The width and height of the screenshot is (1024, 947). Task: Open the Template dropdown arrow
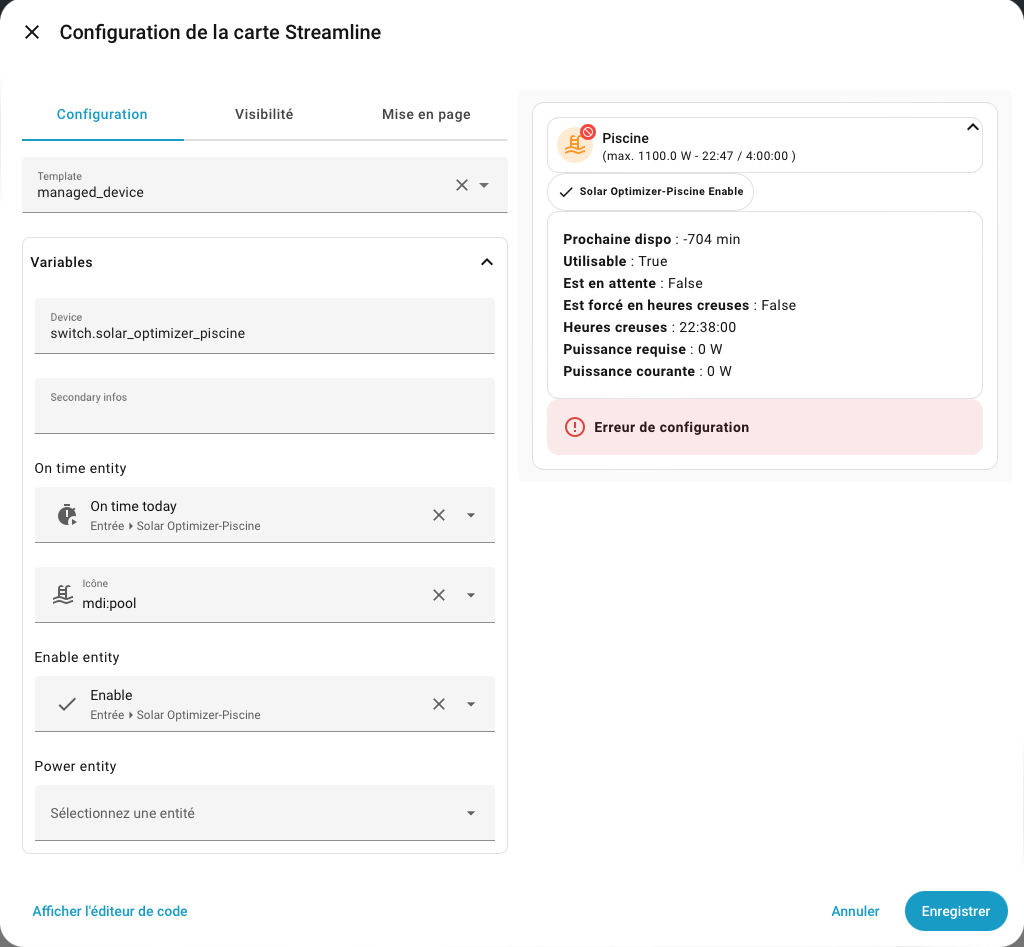coord(484,185)
